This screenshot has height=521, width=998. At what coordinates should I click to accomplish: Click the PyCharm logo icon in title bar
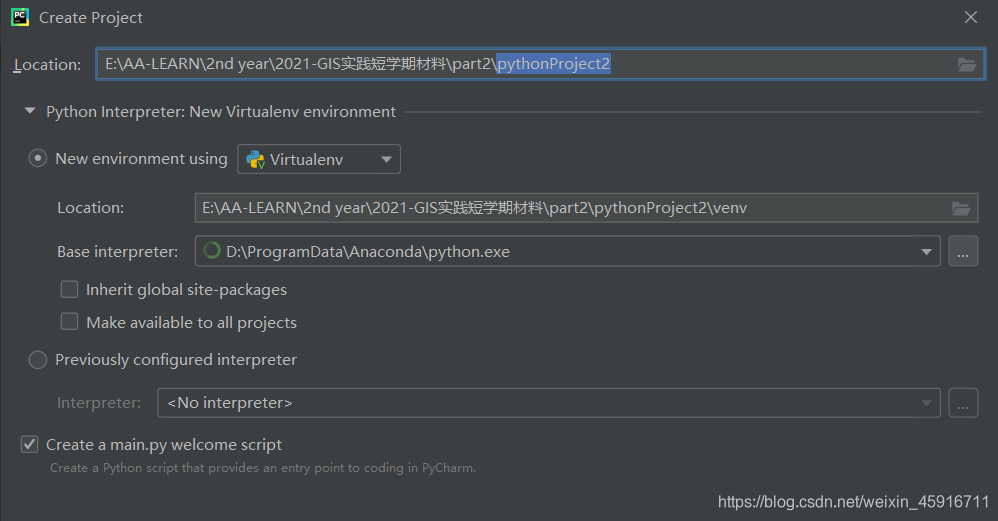coord(20,17)
